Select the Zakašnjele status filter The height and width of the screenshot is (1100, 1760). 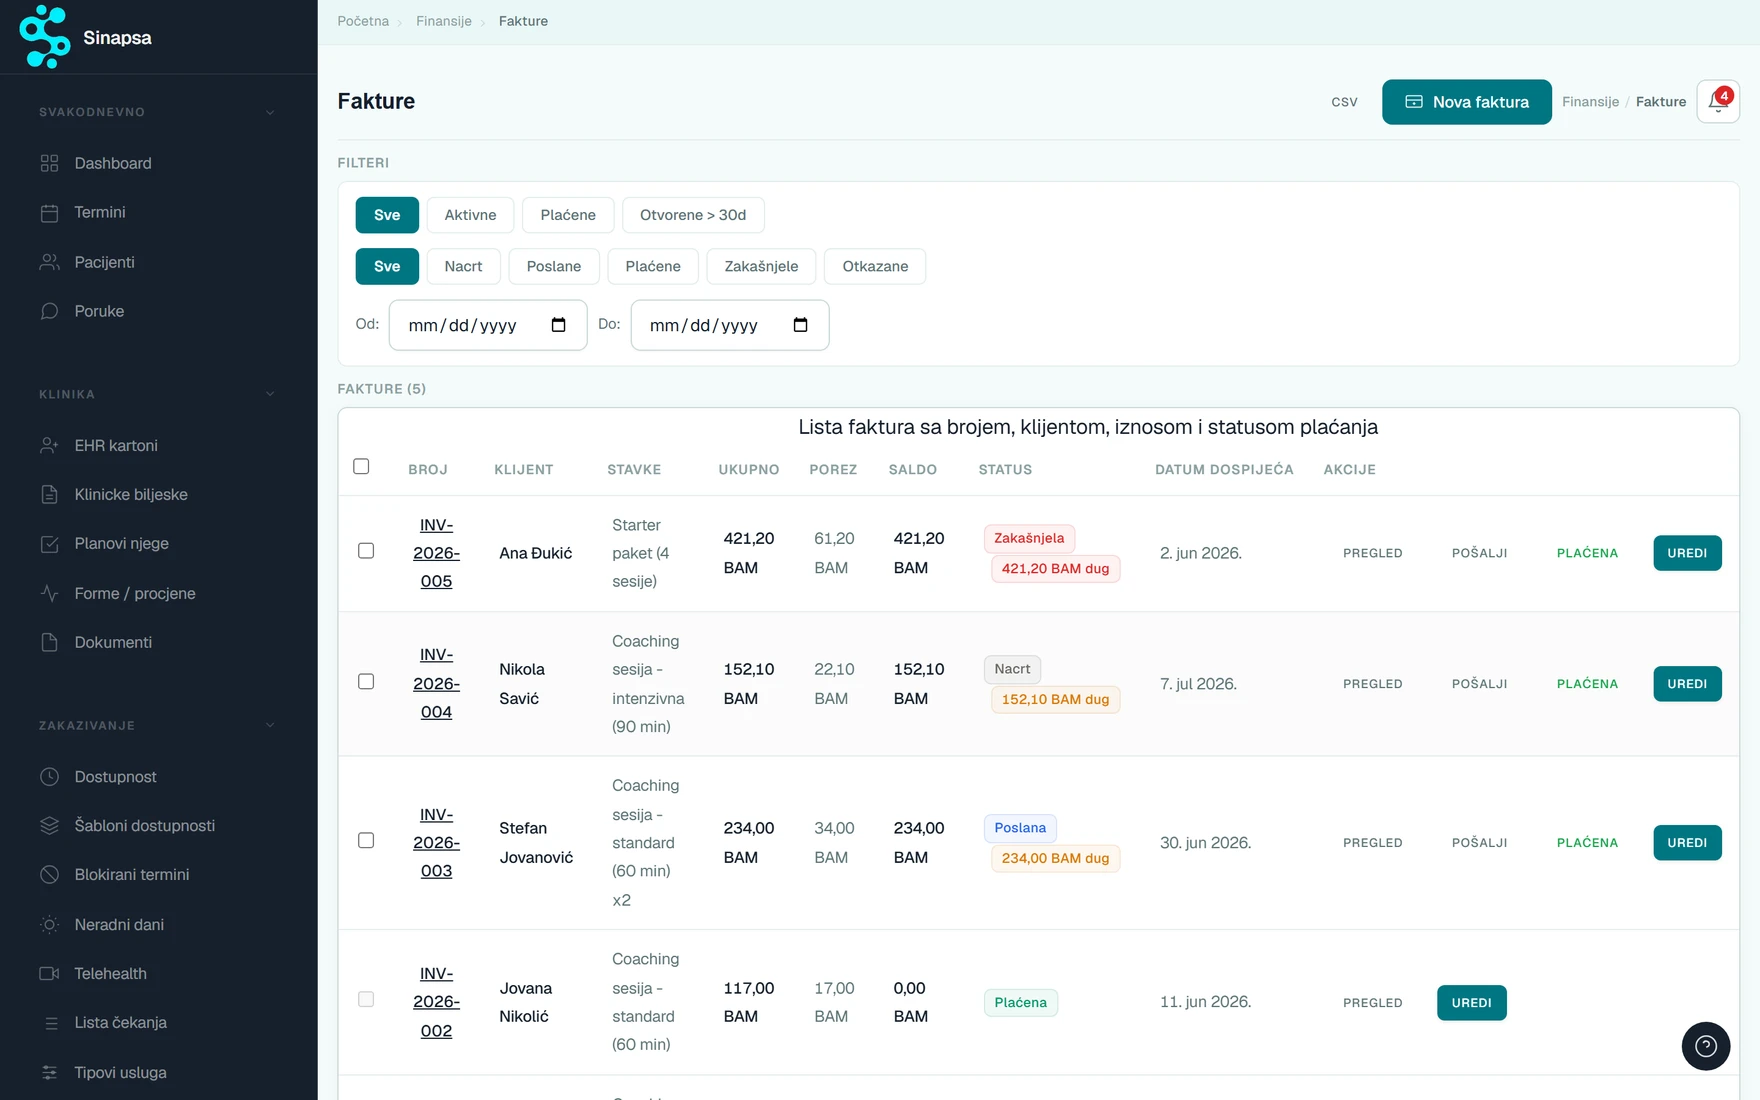tap(761, 266)
